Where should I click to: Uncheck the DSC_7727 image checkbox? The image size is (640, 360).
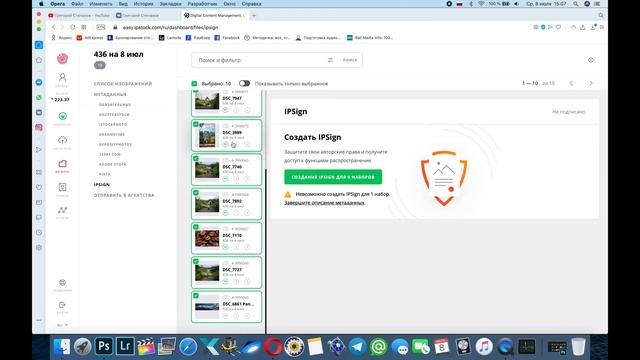point(196,261)
